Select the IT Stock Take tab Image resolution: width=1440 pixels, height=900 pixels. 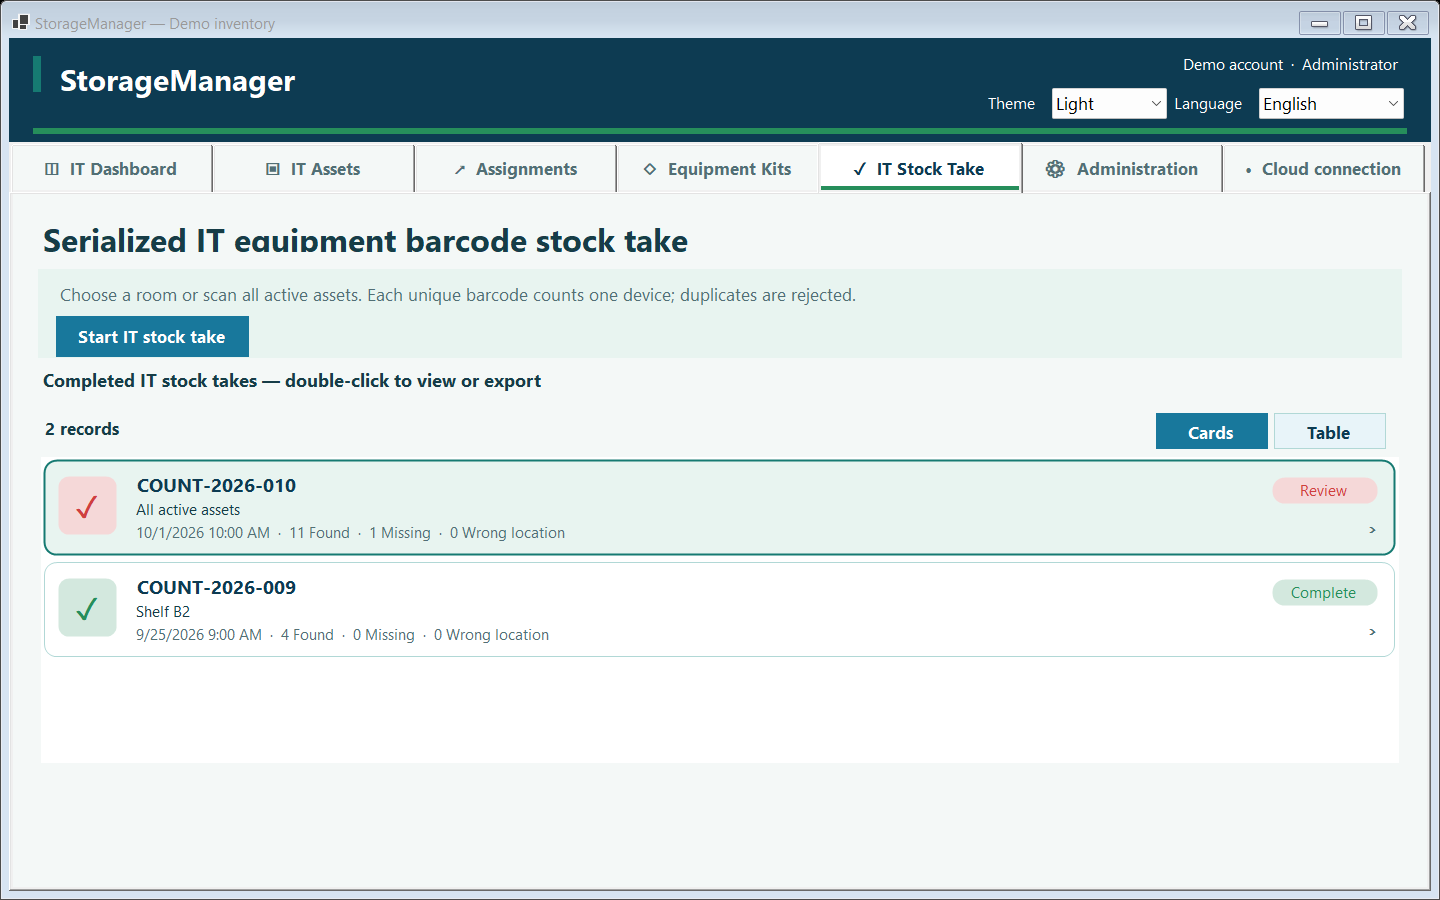920,167
